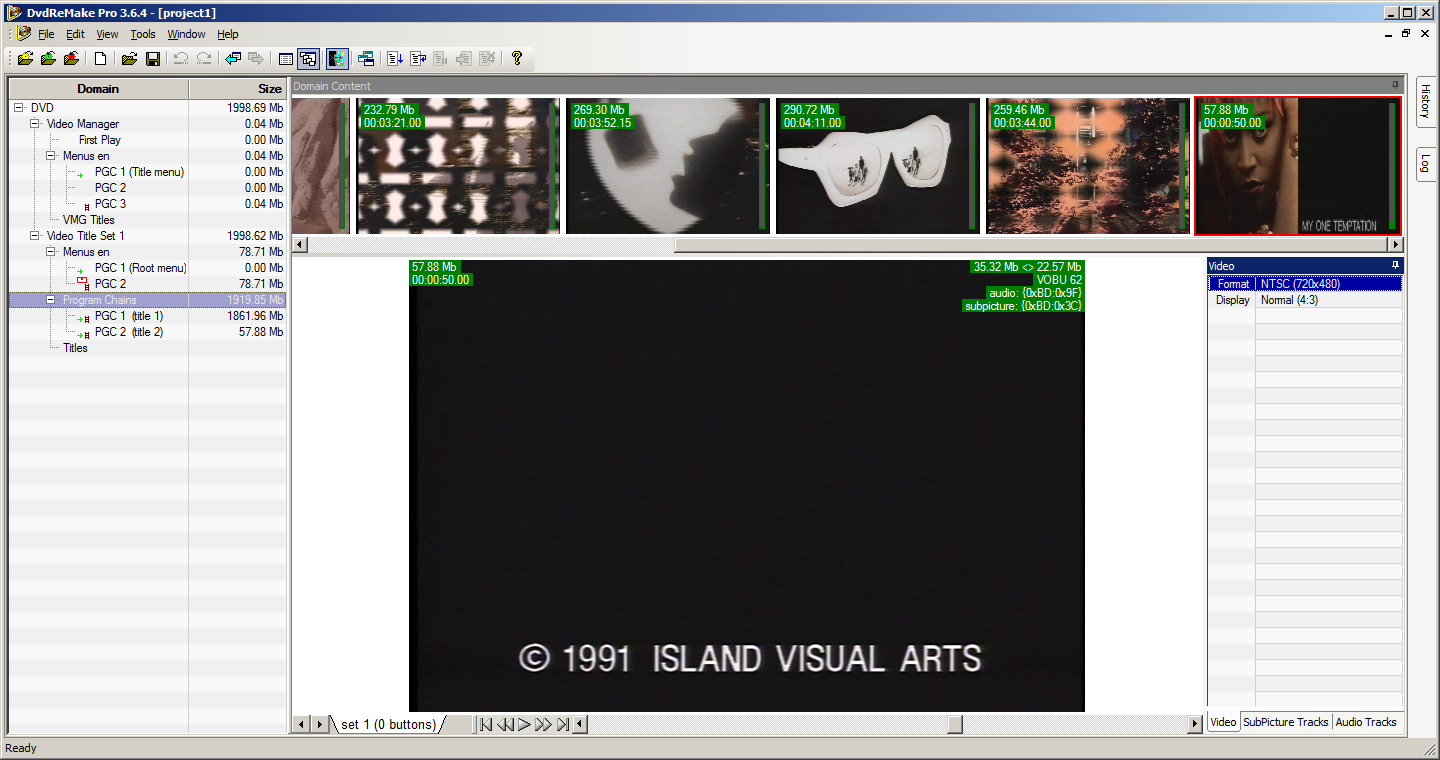Collapse the DVD root node

tap(19, 108)
